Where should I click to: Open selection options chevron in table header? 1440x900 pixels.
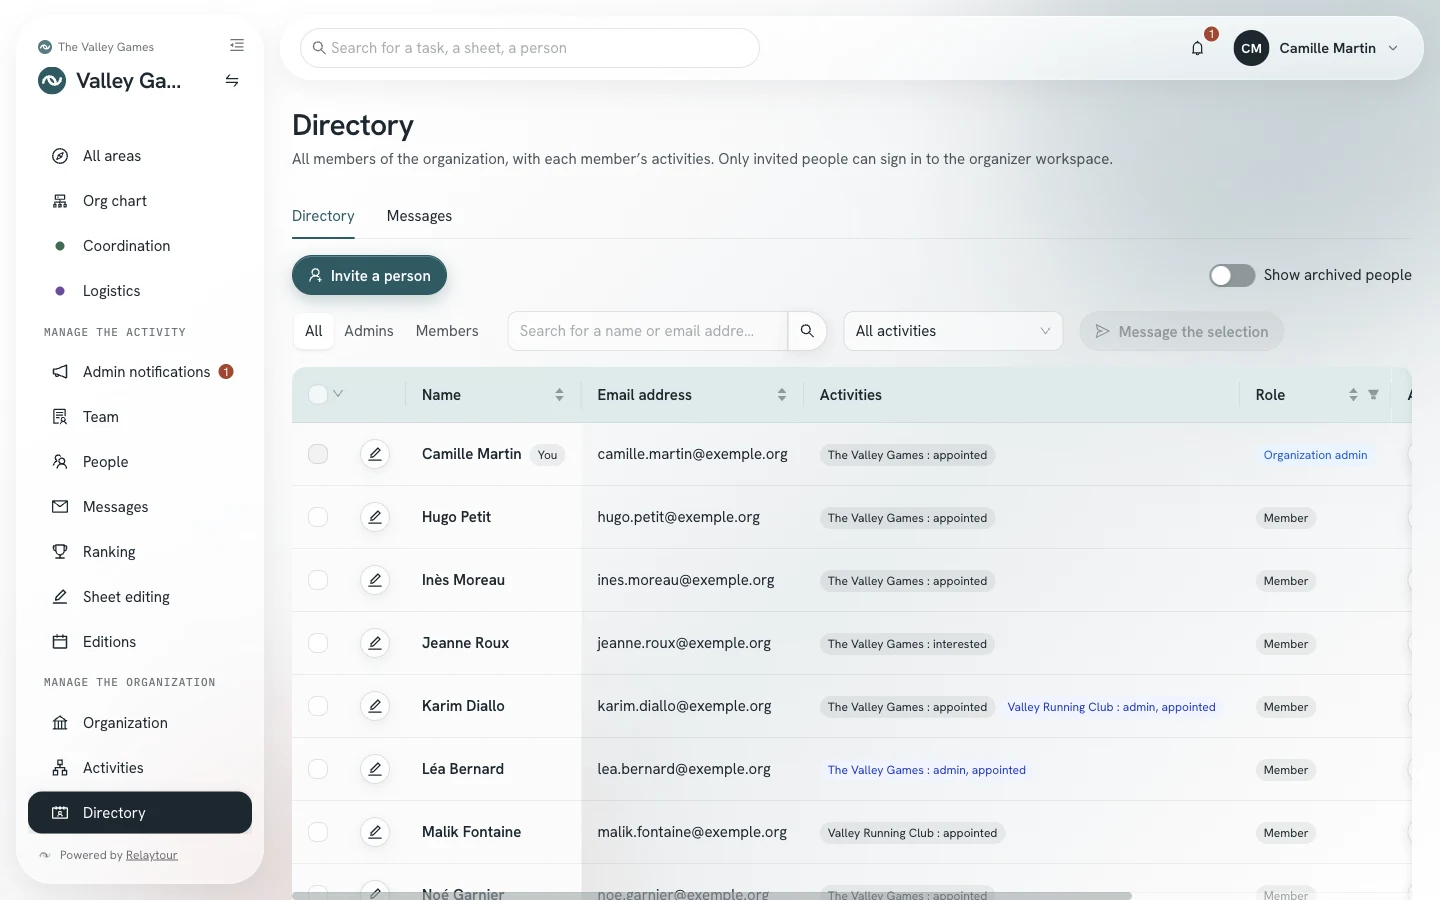click(338, 394)
